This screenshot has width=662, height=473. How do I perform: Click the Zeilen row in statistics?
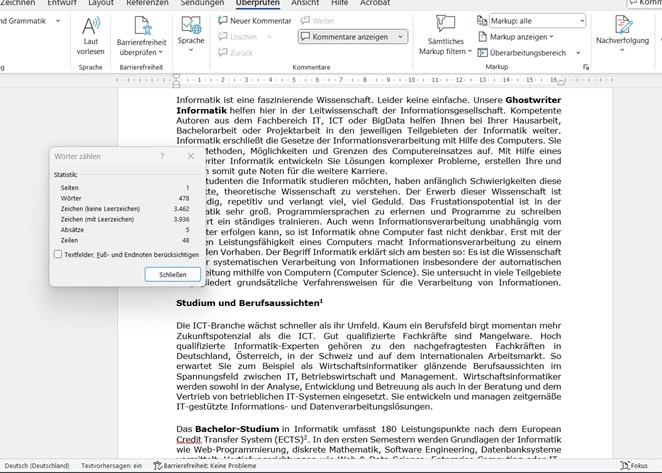(x=125, y=240)
